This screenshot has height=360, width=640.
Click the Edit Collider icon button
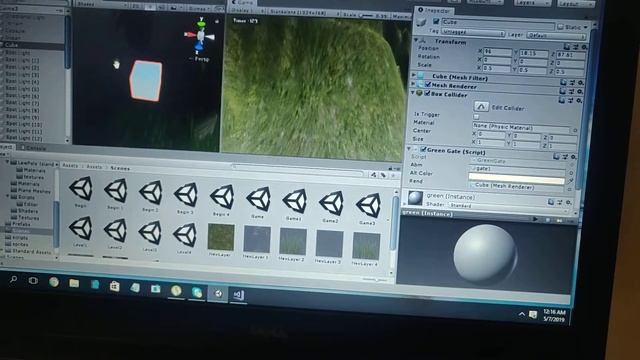[481, 107]
